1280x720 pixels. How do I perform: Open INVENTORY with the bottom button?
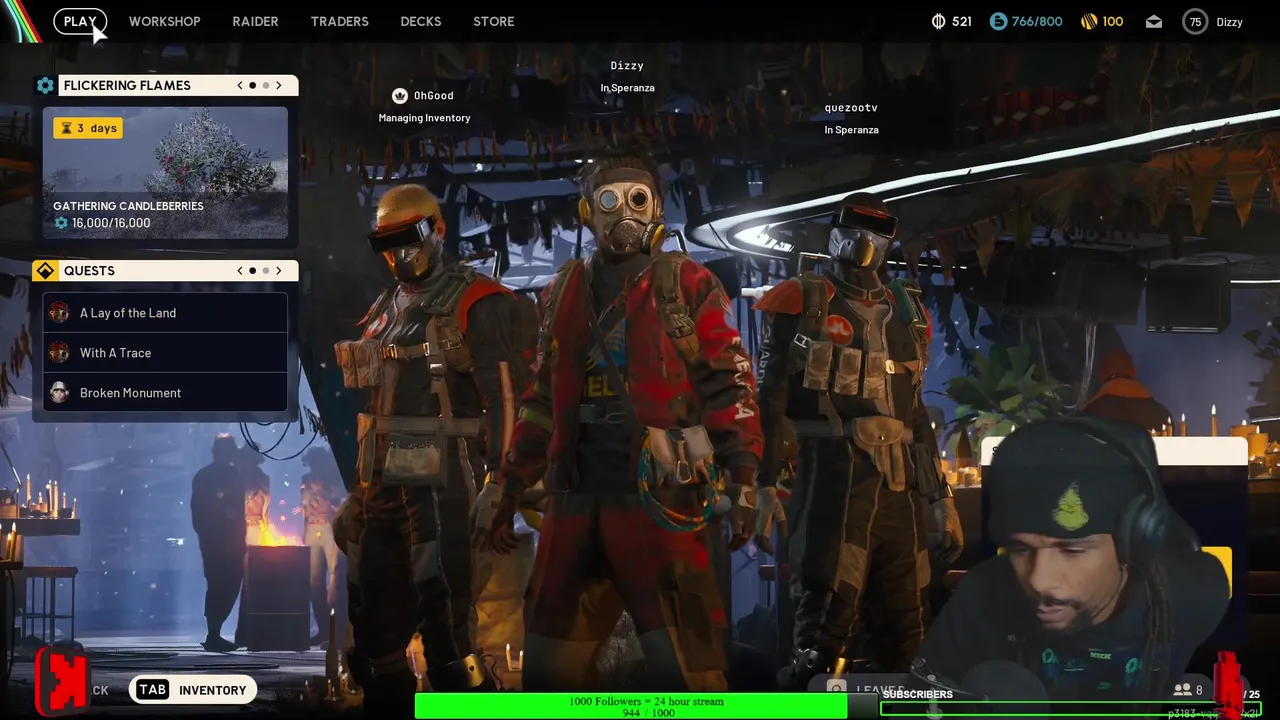(x=194, y=690)
